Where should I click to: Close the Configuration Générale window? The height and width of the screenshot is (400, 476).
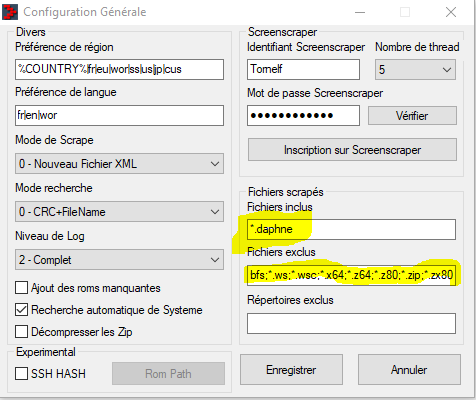tap(451, 12)
